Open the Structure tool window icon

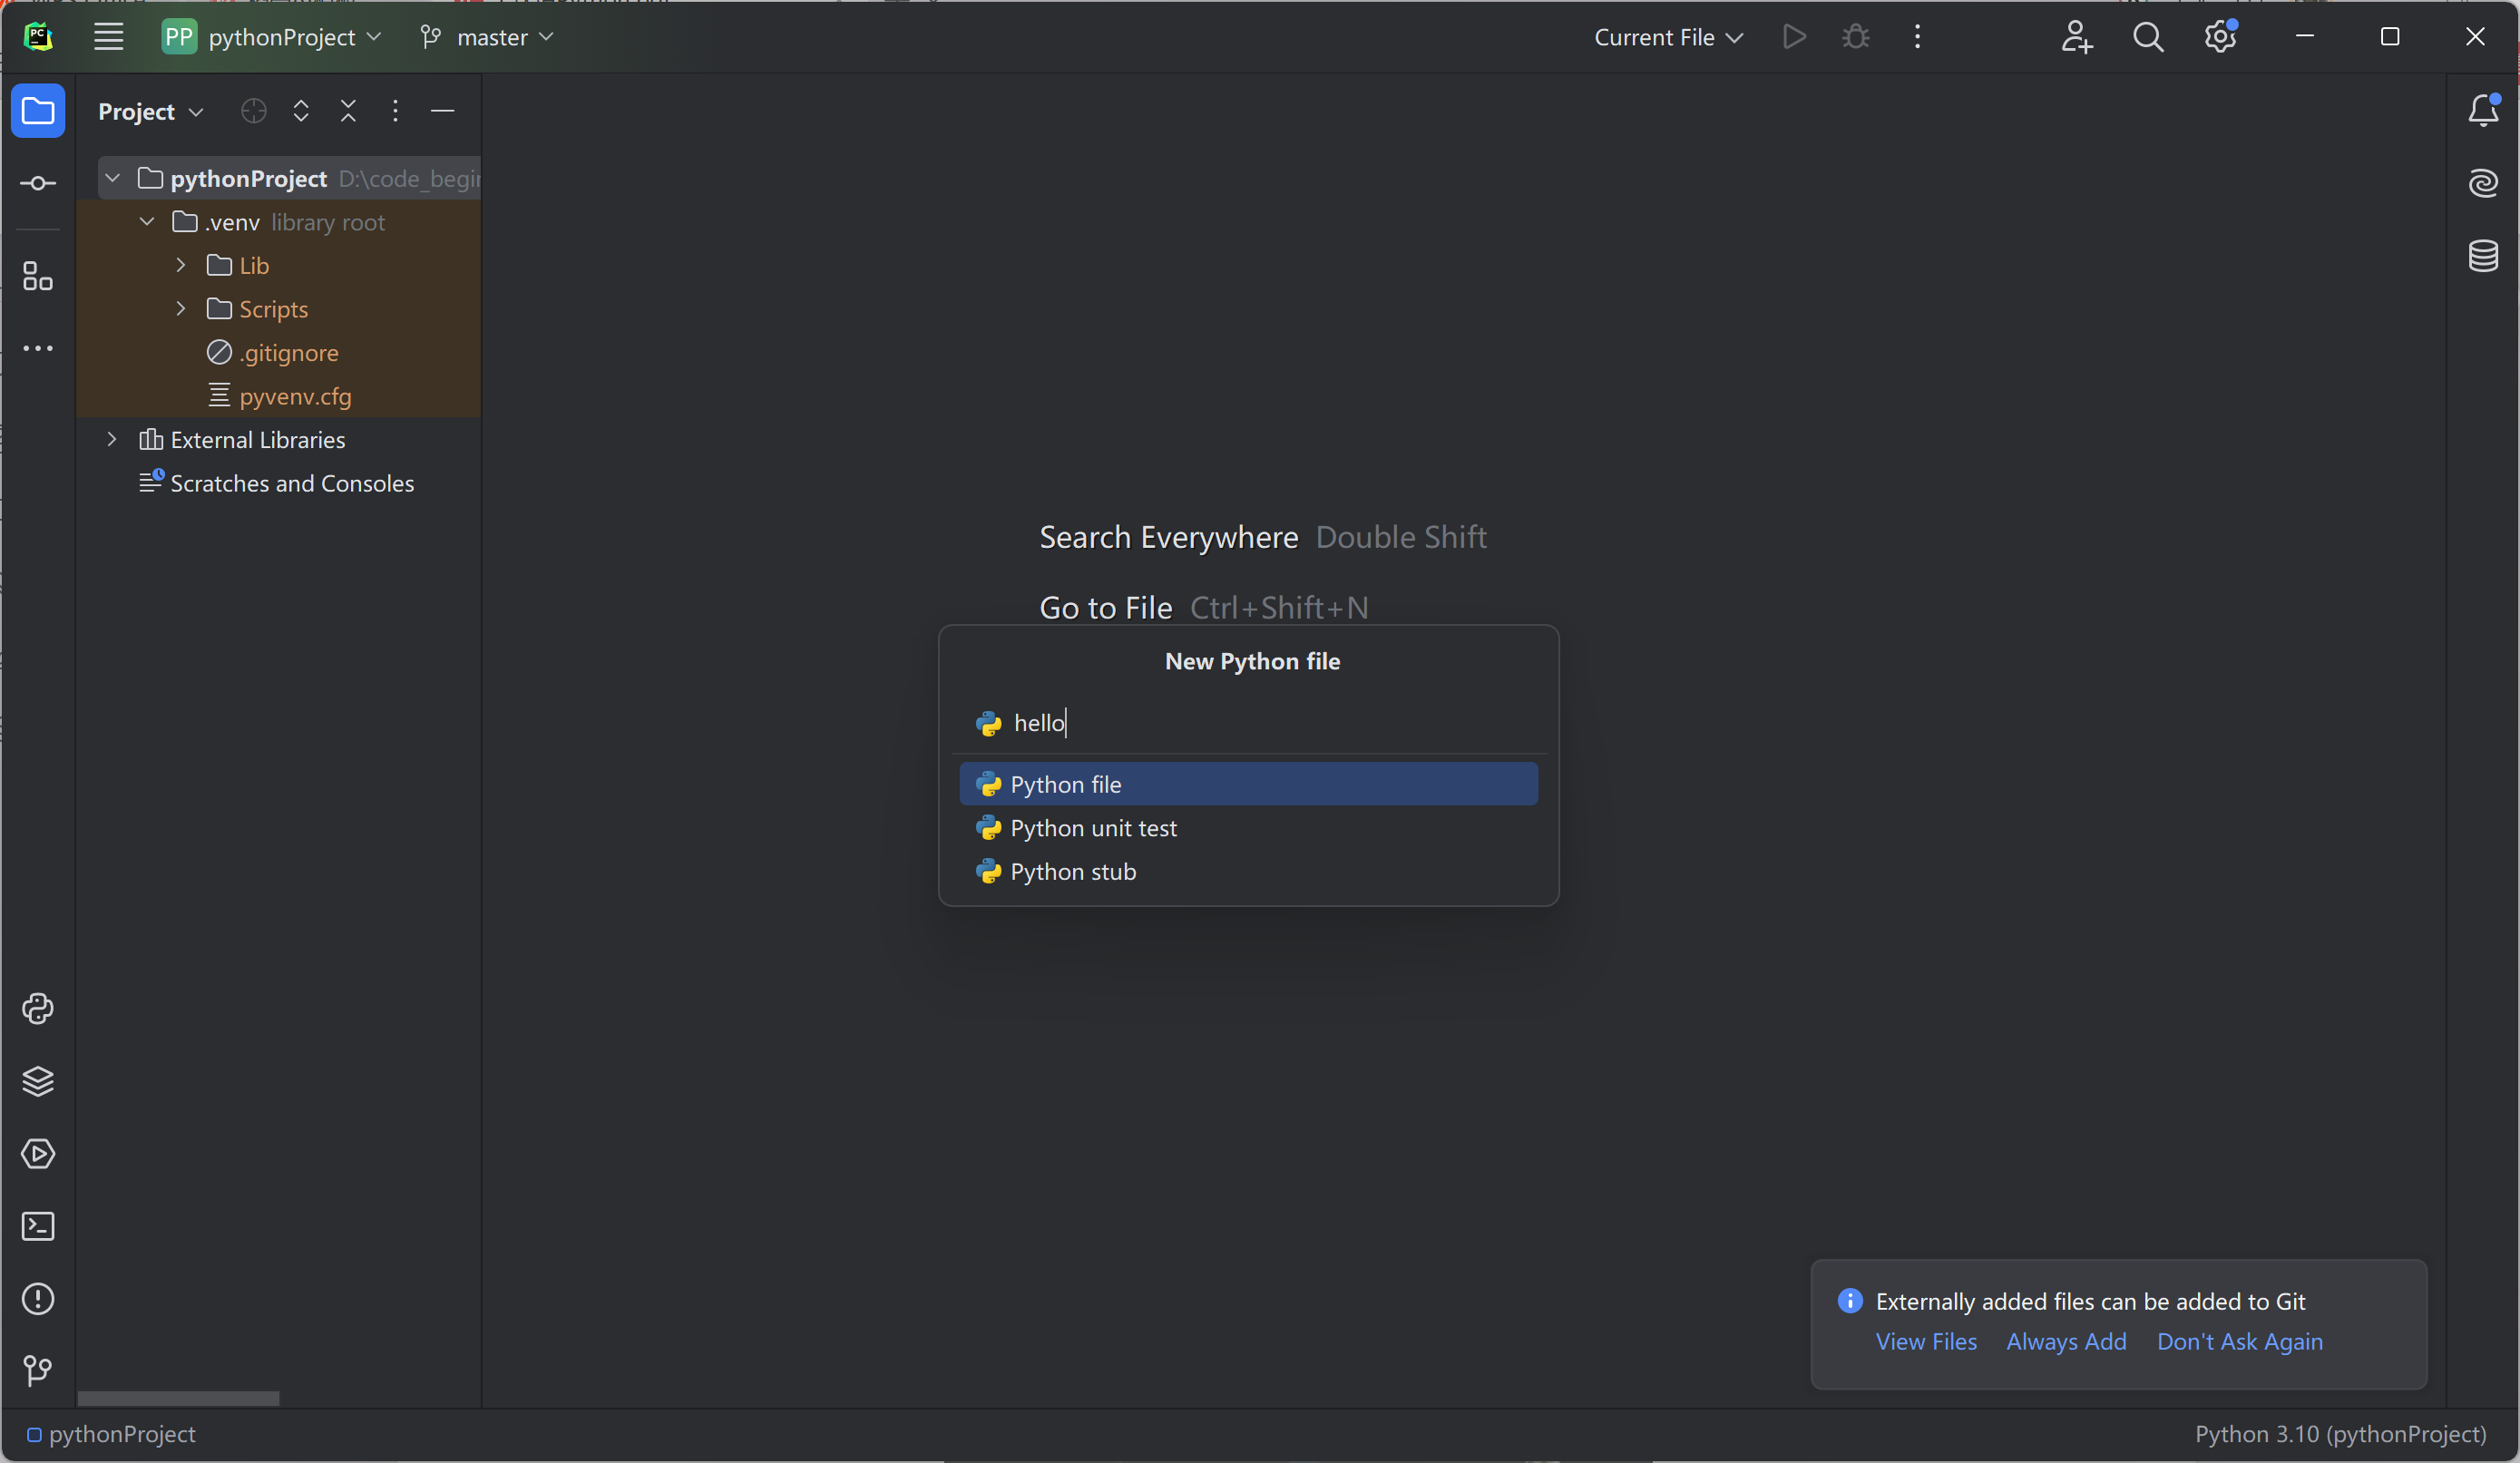(38, 276)
